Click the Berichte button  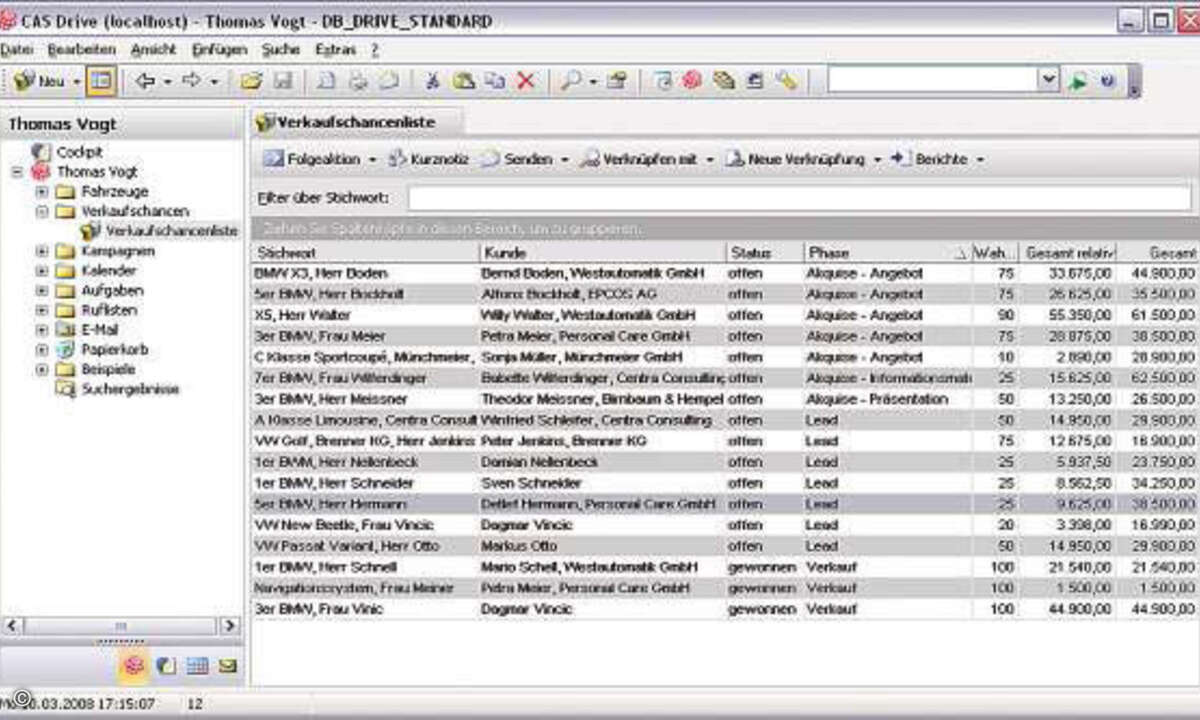(x=937, y=159)
